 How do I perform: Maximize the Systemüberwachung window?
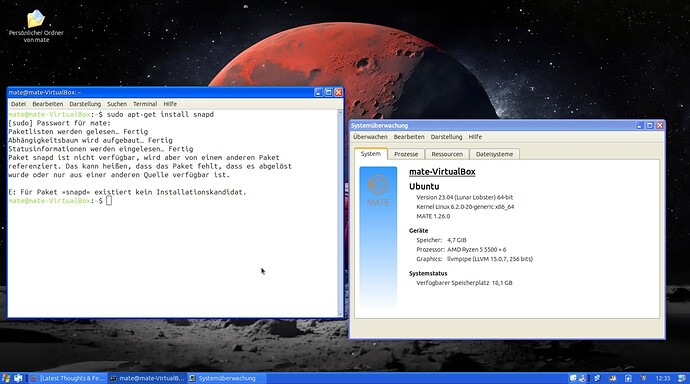[x=650, y=125]
